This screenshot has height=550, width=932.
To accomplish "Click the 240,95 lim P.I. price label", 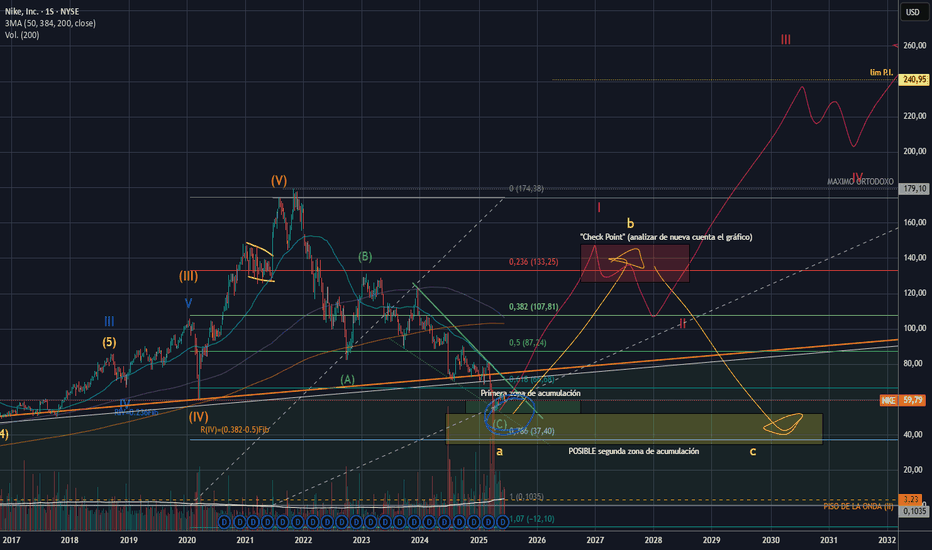I will [913, 79].
